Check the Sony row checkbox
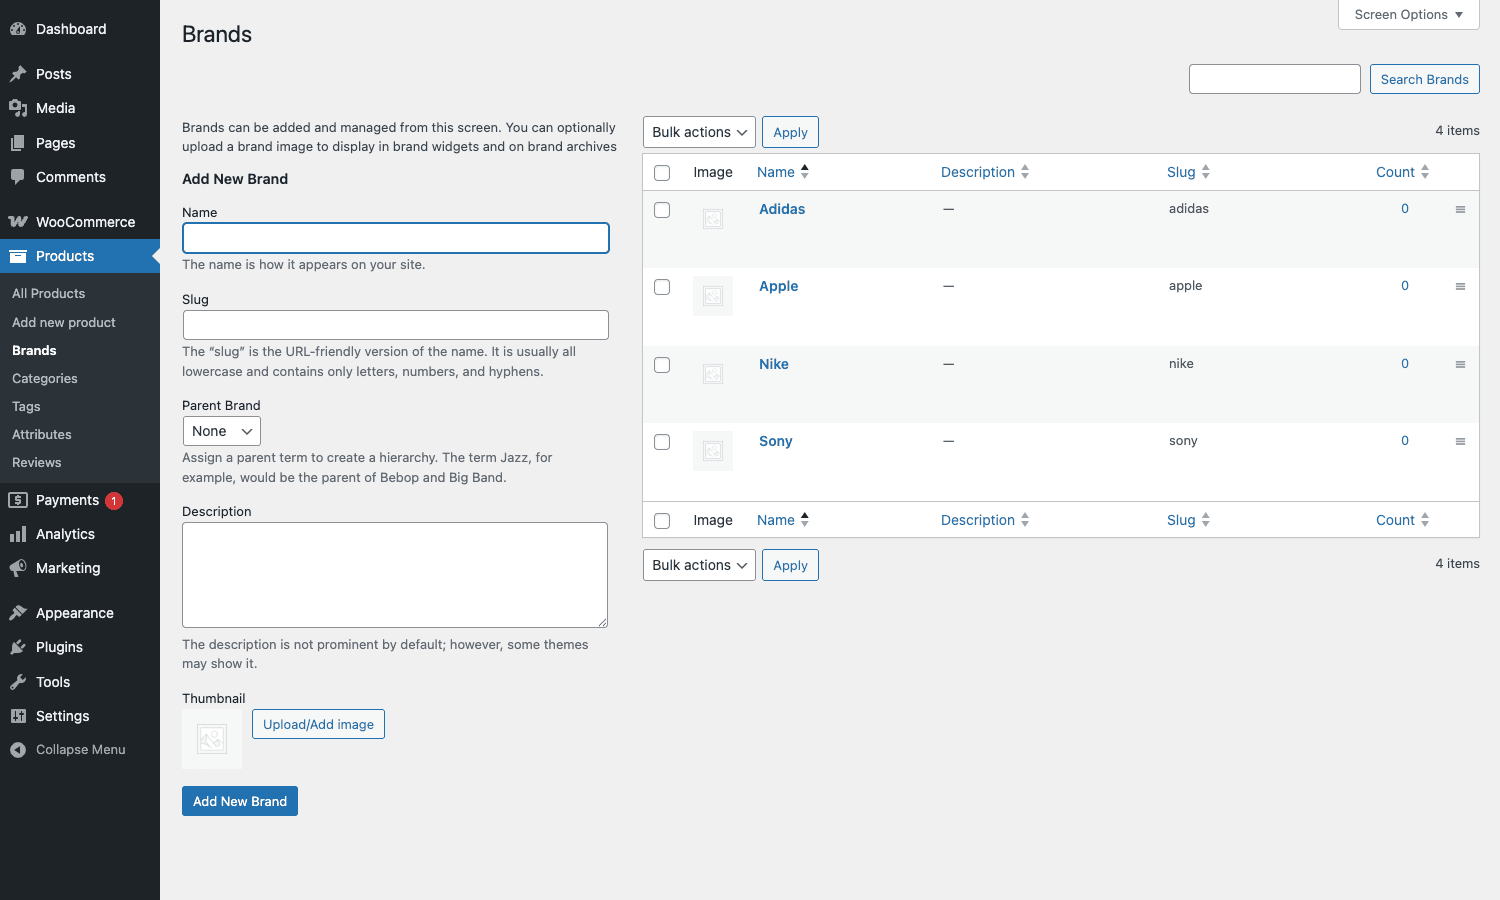 (662, 442)
